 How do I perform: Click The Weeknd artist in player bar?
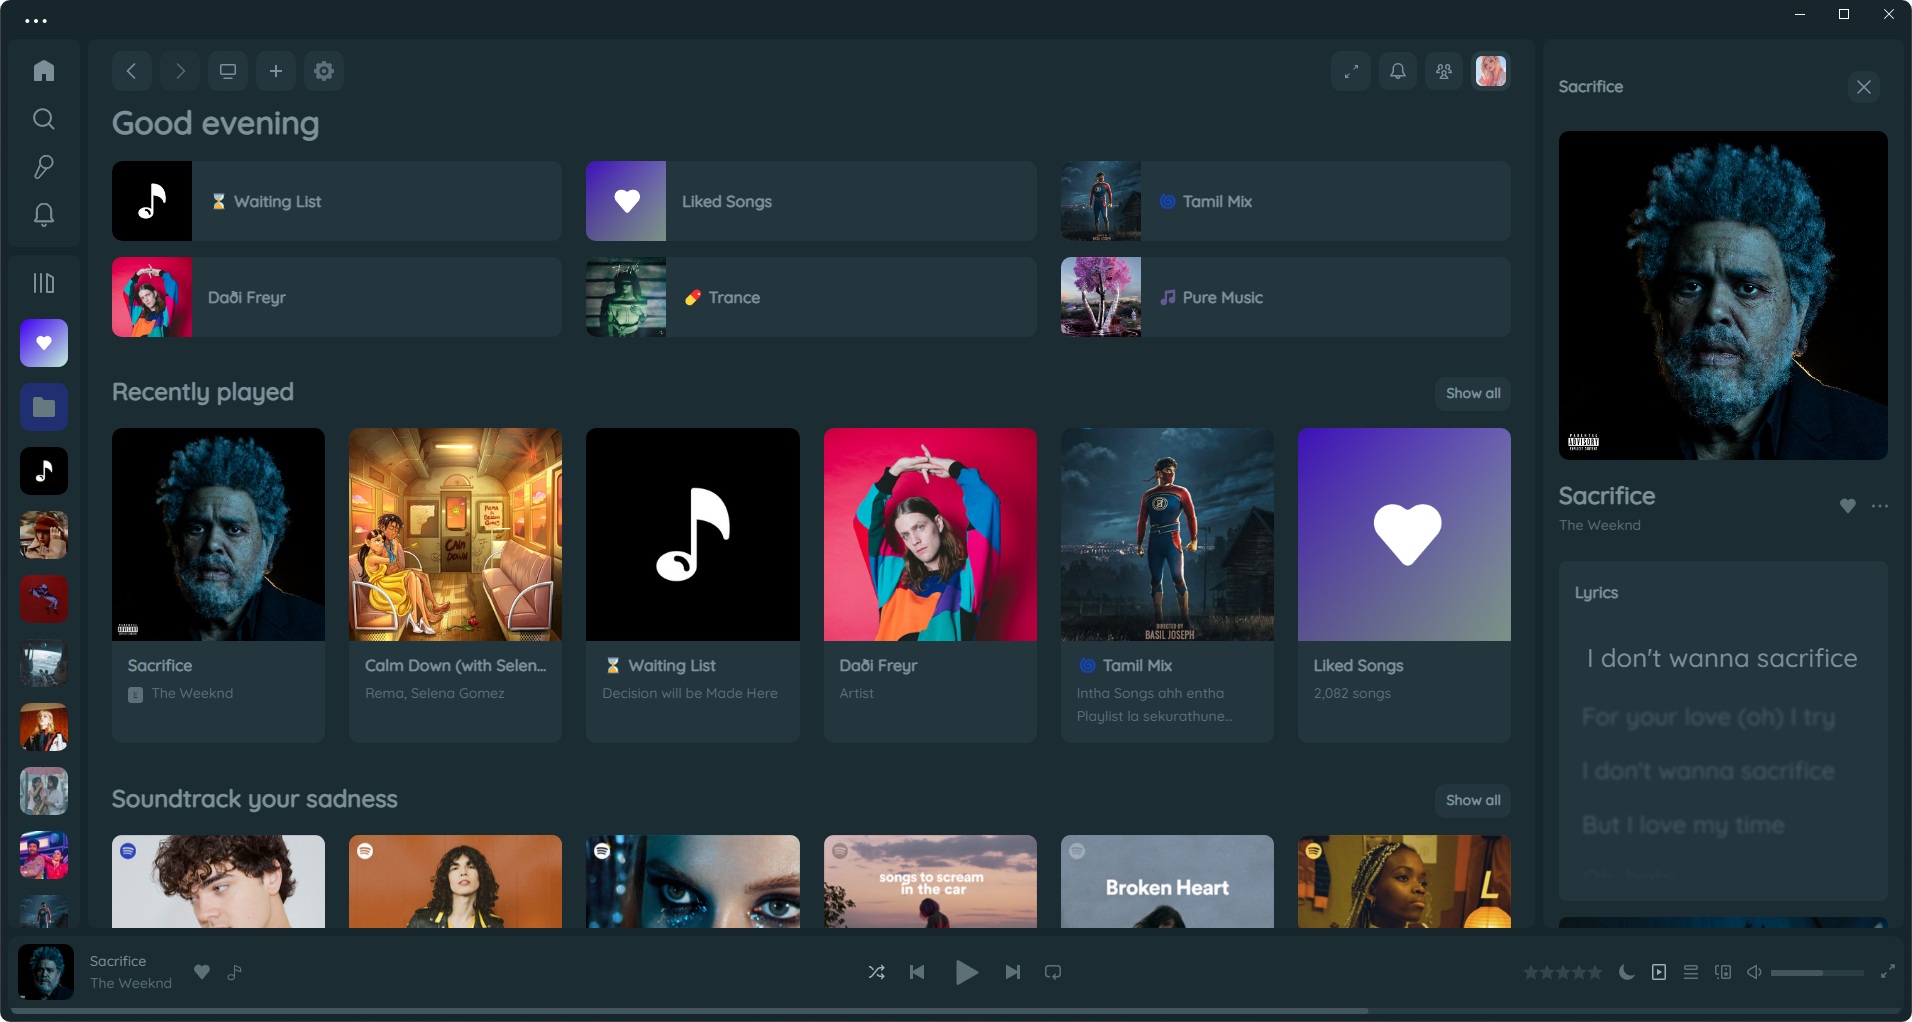click(131, 983)
